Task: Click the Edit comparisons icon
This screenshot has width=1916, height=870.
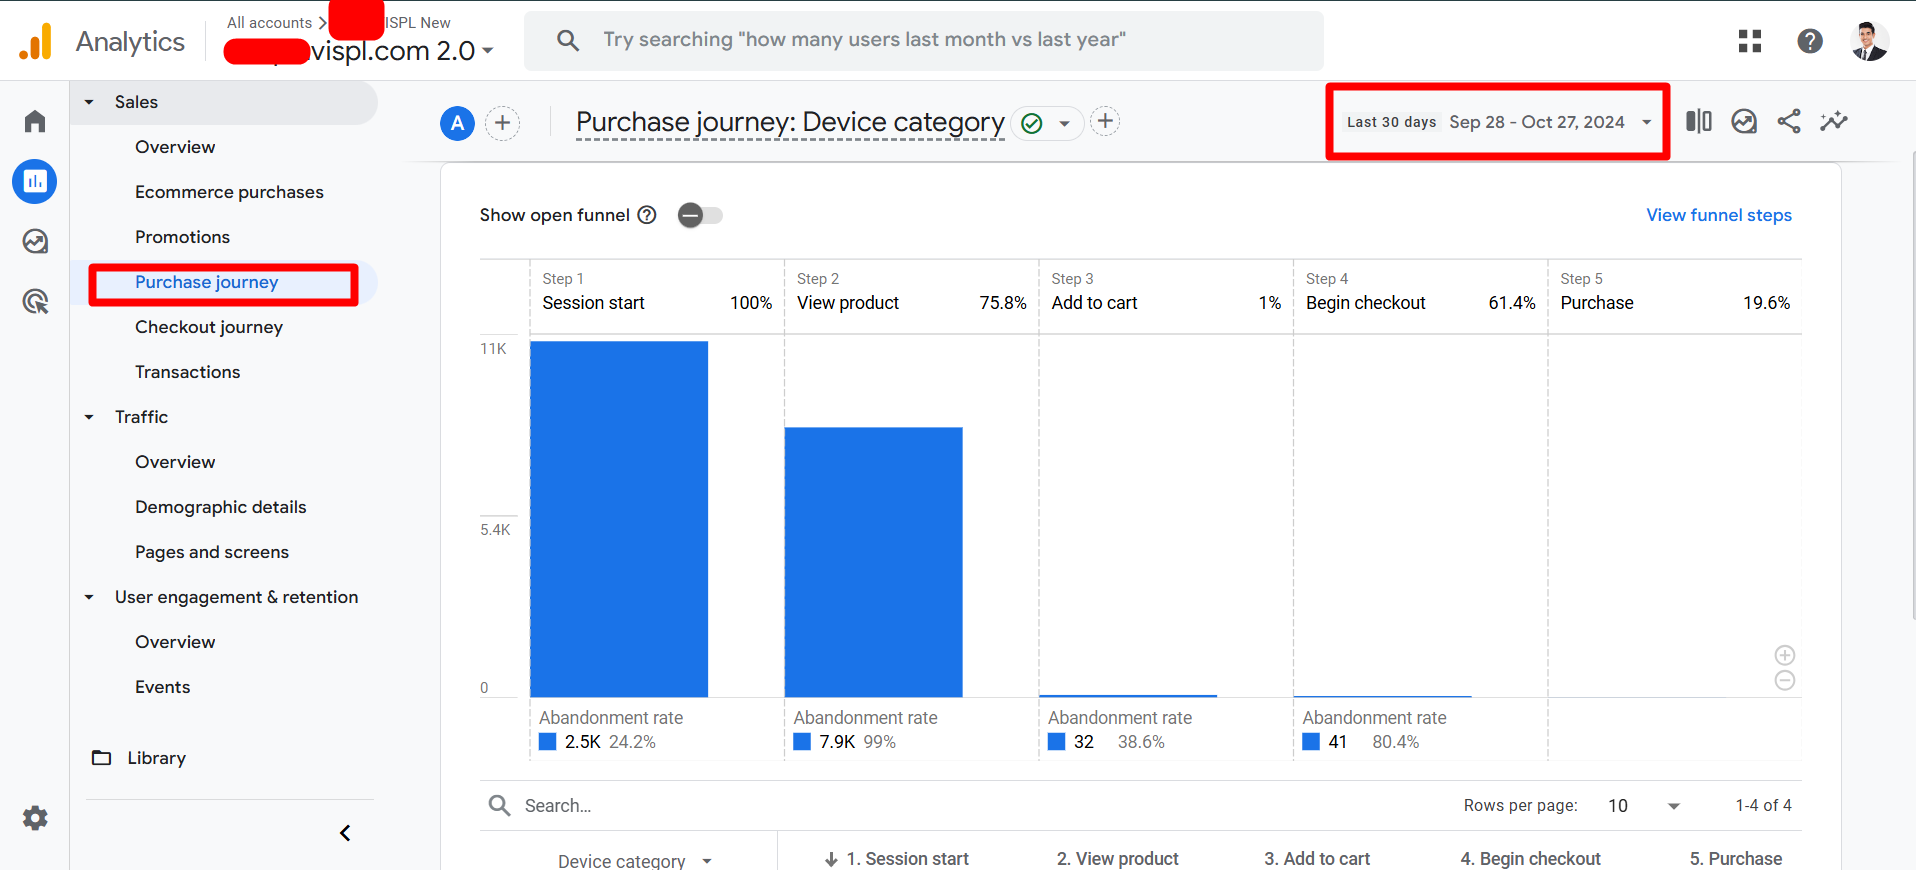Action: (1698, 122)
